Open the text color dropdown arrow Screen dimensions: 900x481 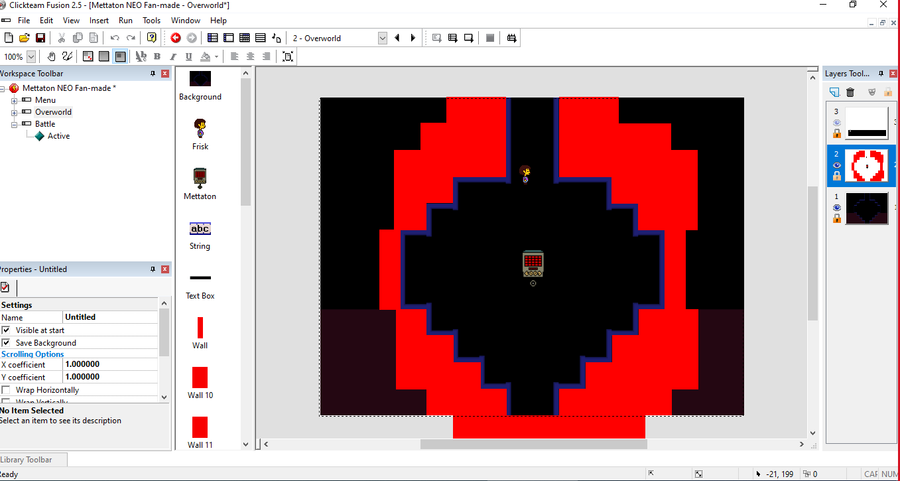[x=216, y=56]
